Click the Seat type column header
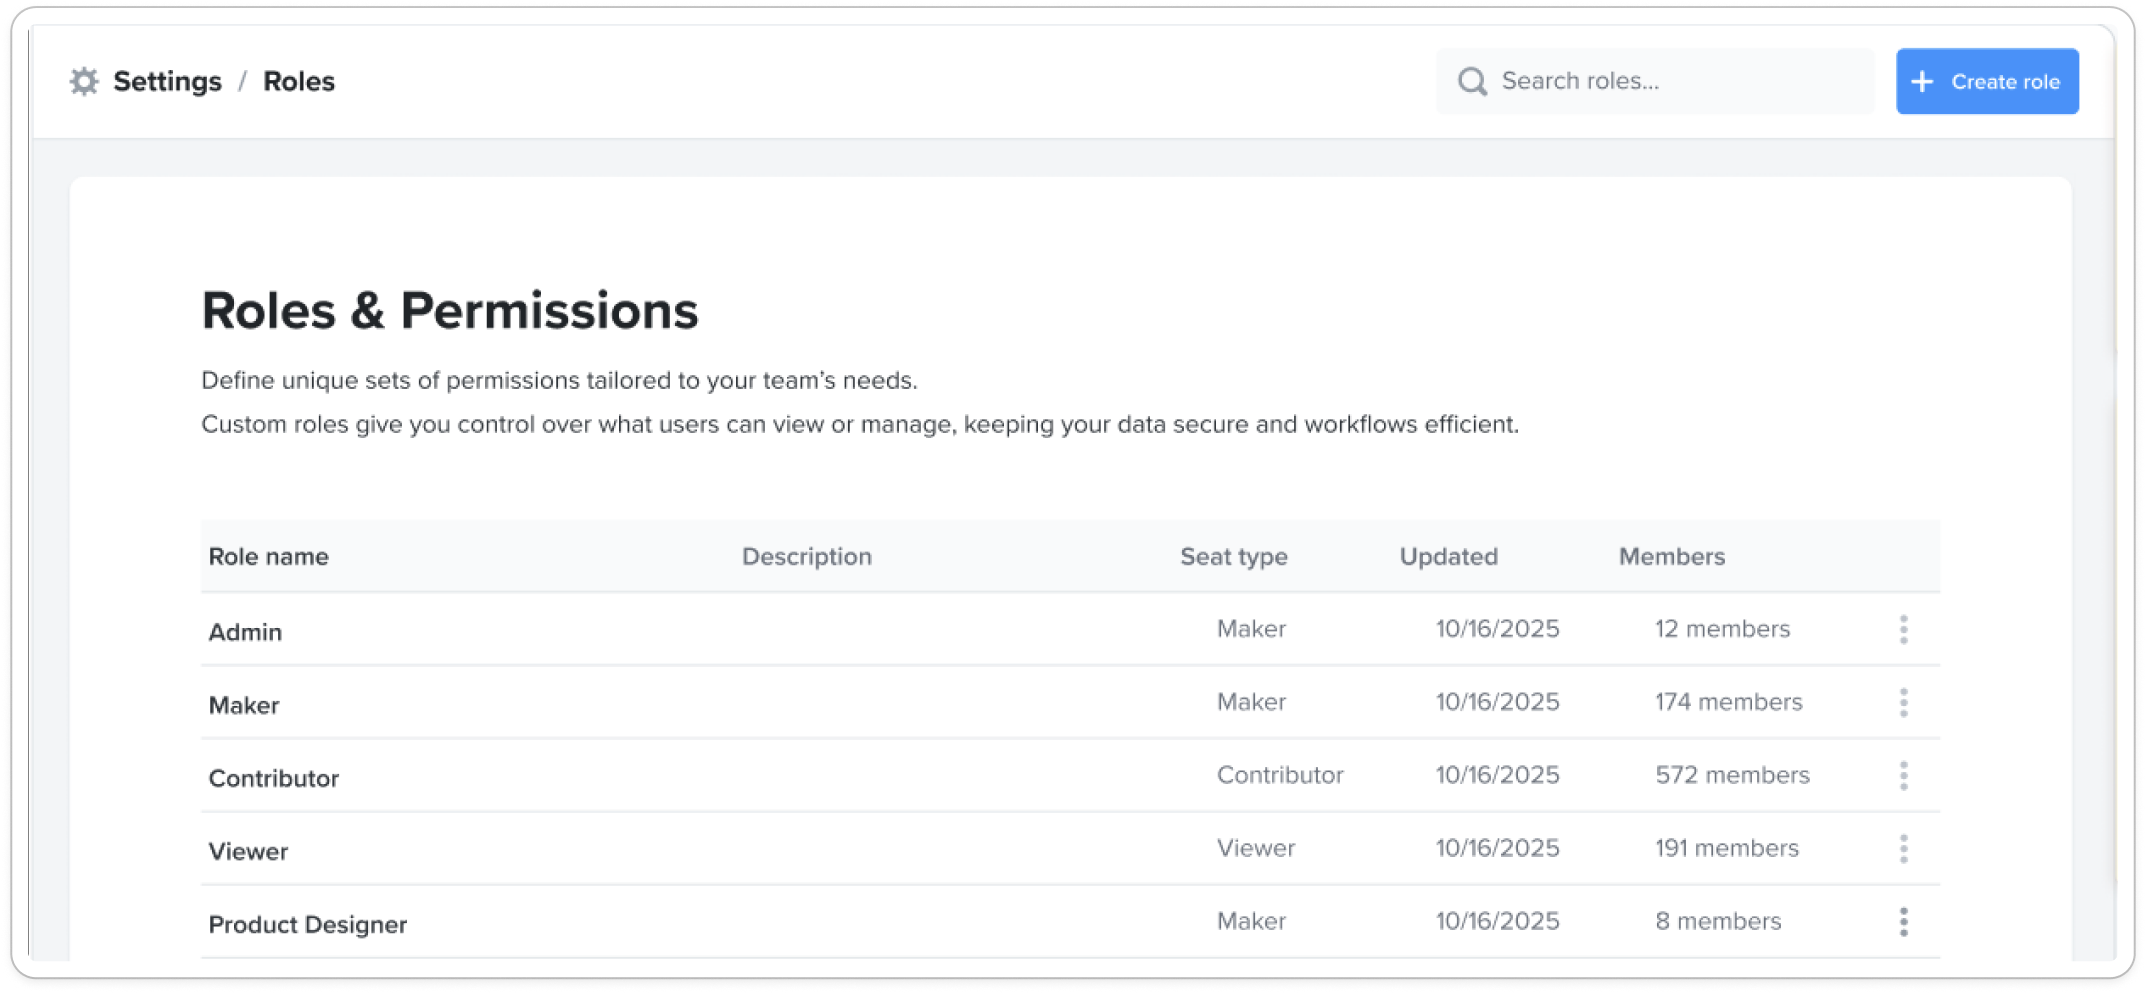This screenshot has width=2146, height=994. (x=1233, y=556)
